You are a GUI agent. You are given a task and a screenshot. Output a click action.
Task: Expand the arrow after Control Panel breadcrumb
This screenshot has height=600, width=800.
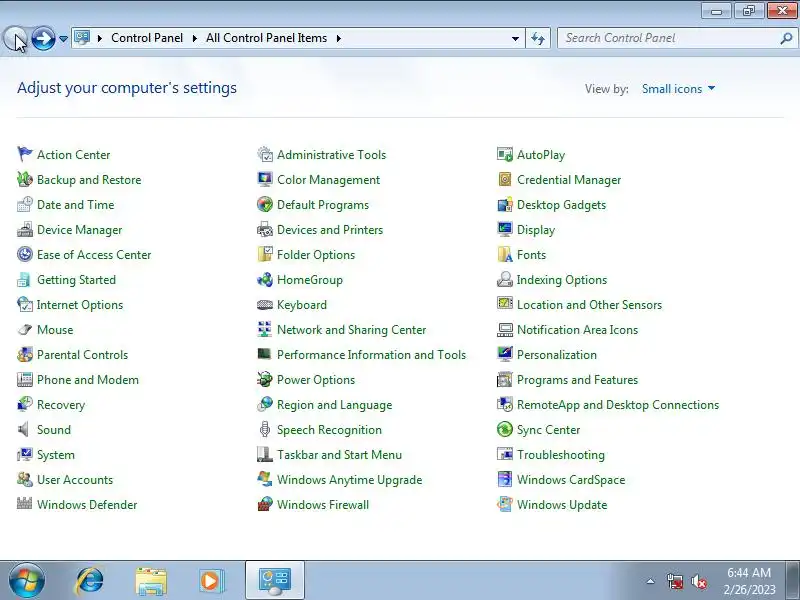coord(194,38)
